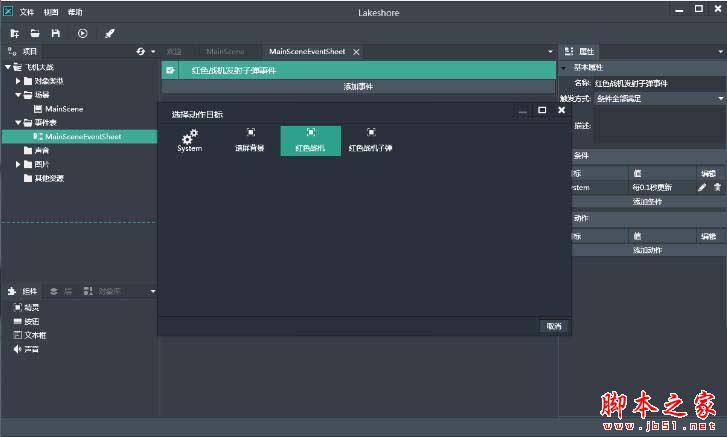Viewport: 727px width, 437px height.
Task: Open the properties panel dropdown arrow
Action: (x=721, y=51)
